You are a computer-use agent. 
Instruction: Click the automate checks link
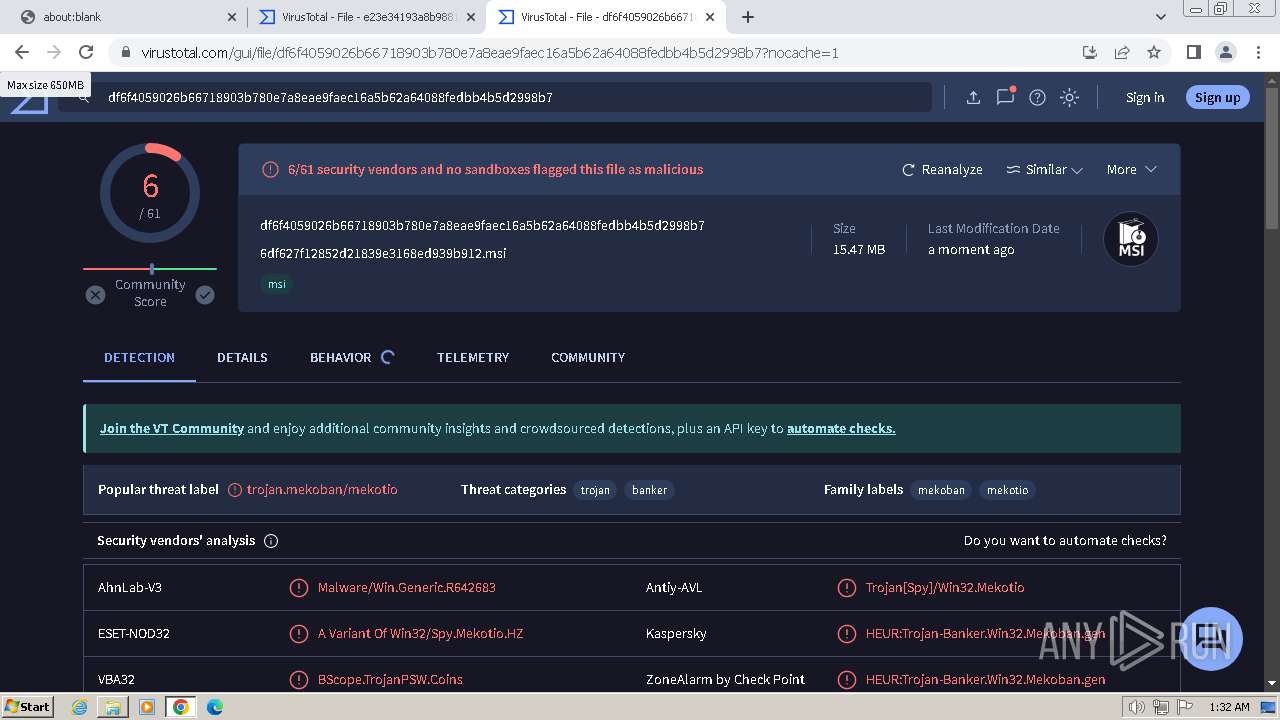point(841,429)
